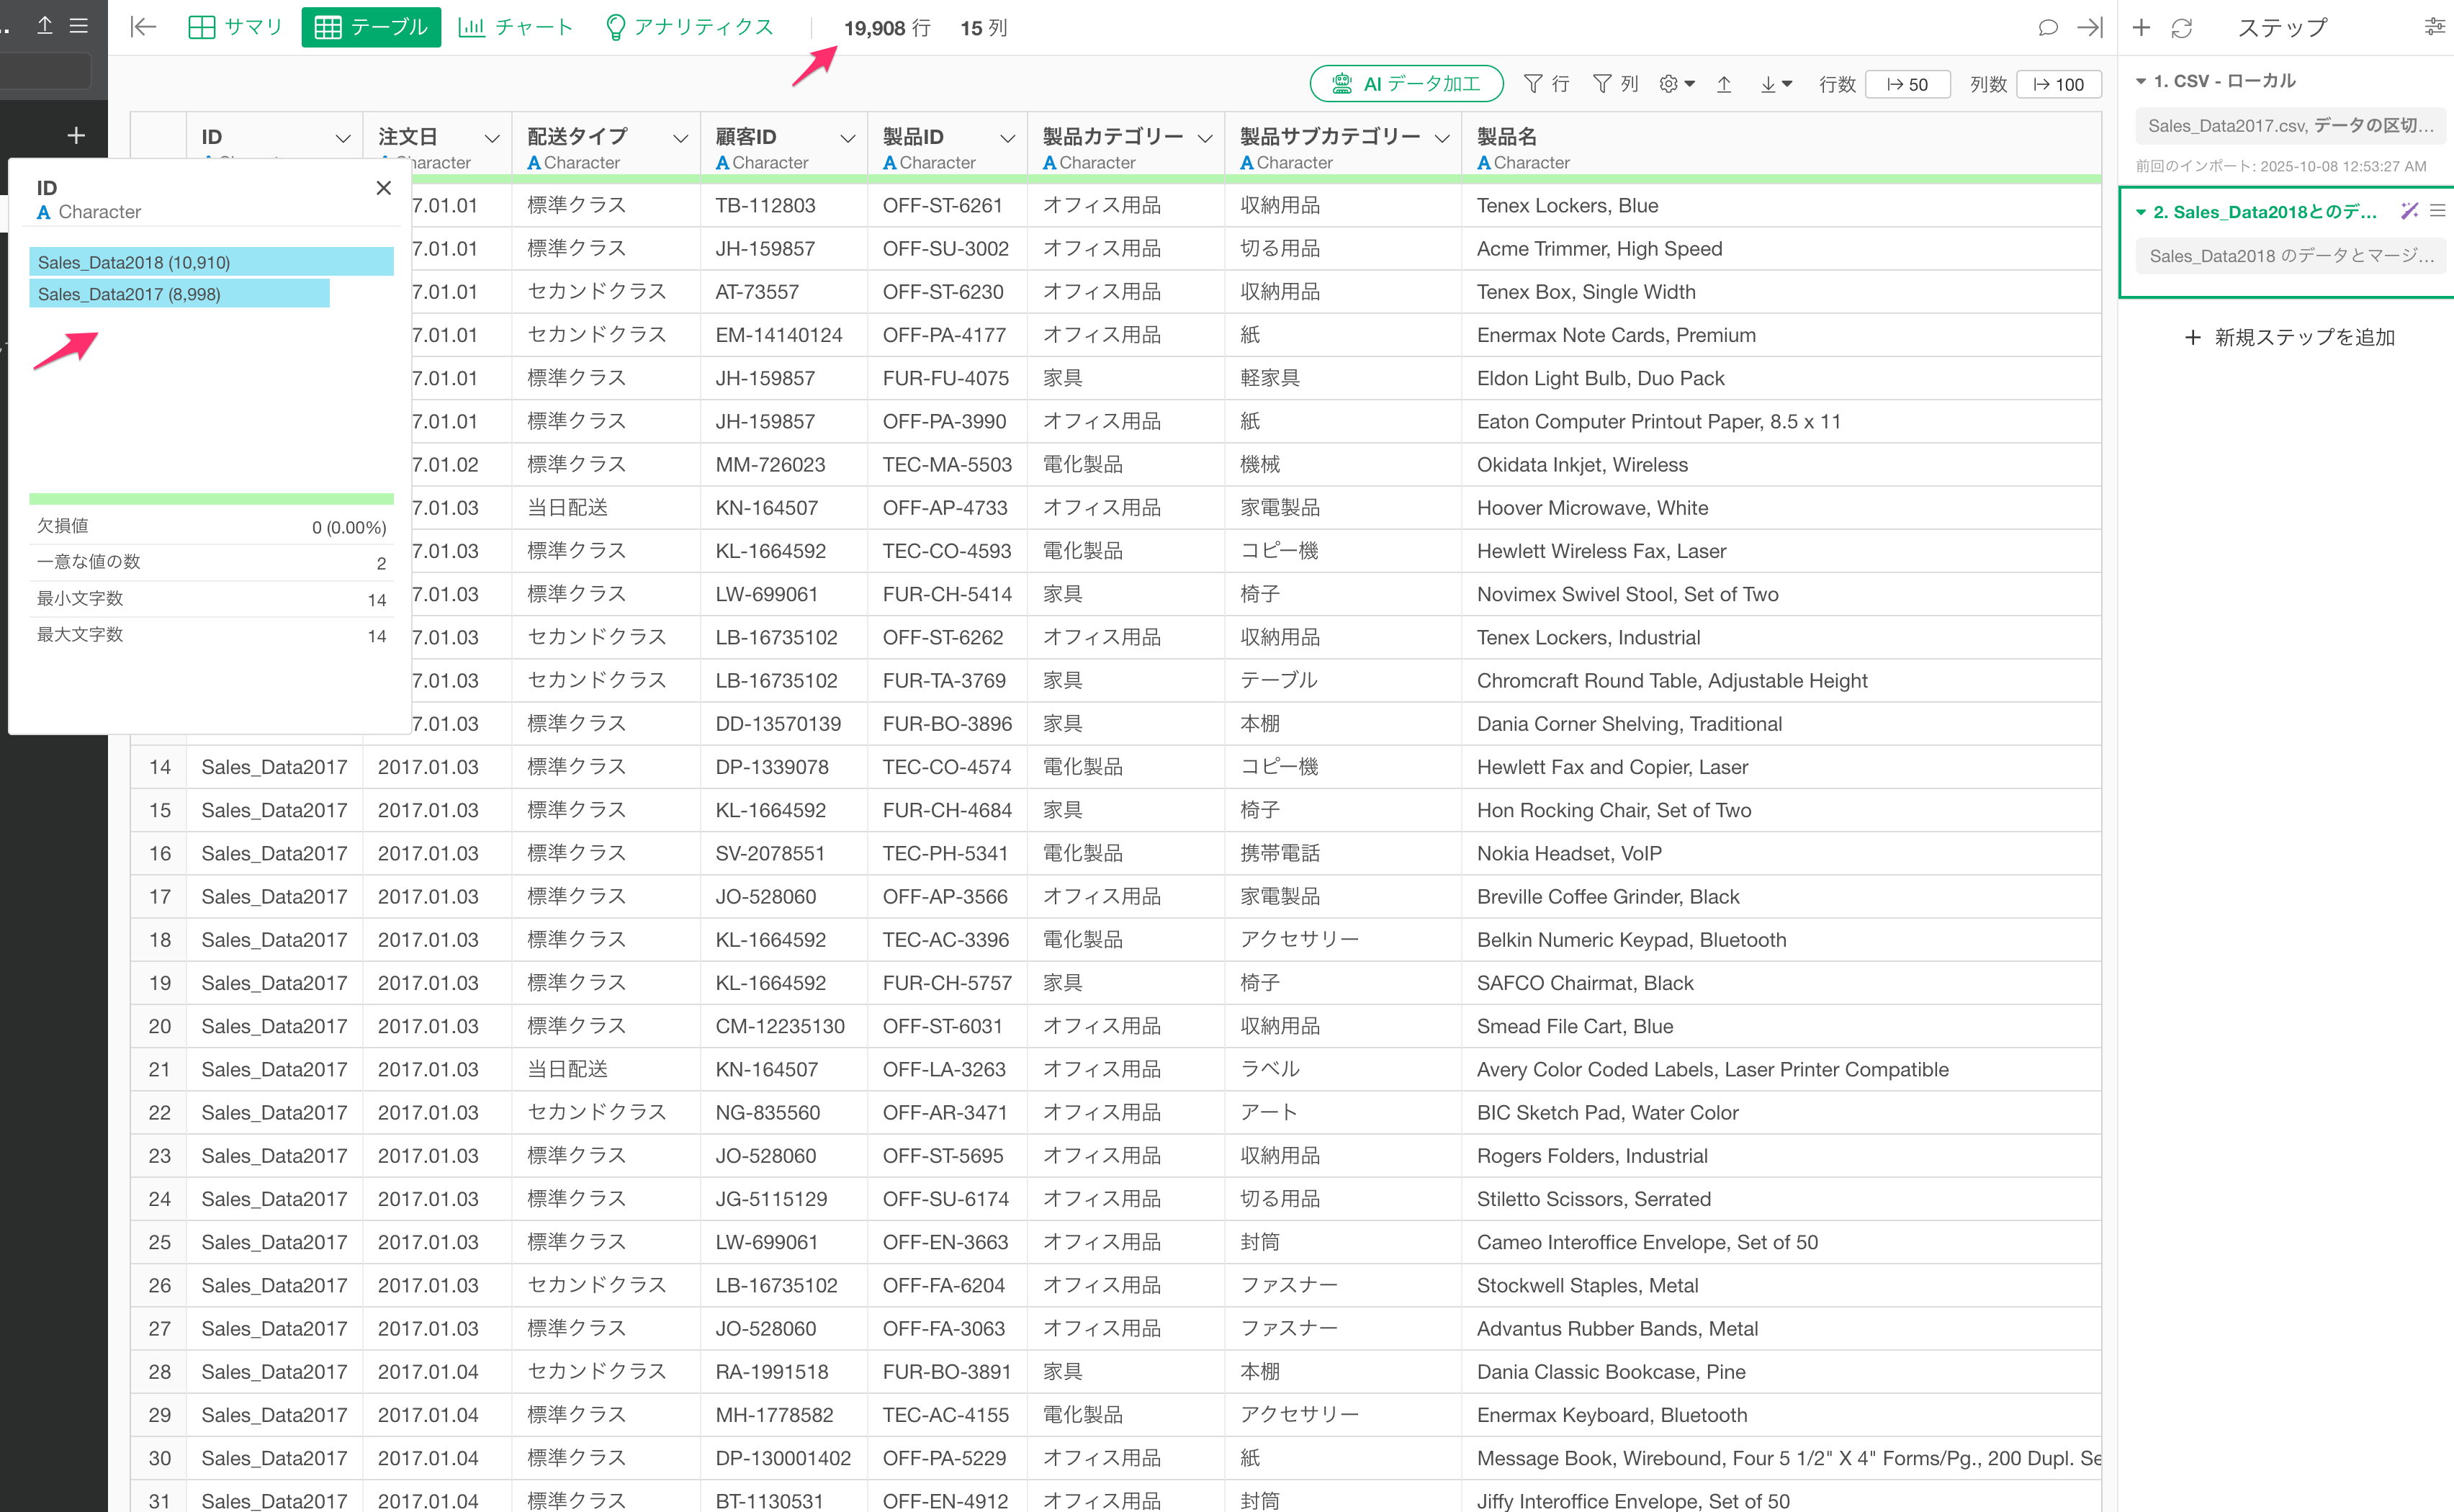This screenshot has height=1512, width=2454.
Task: Click the refresh icon beside ステップ
Action: click(2181, 28)
